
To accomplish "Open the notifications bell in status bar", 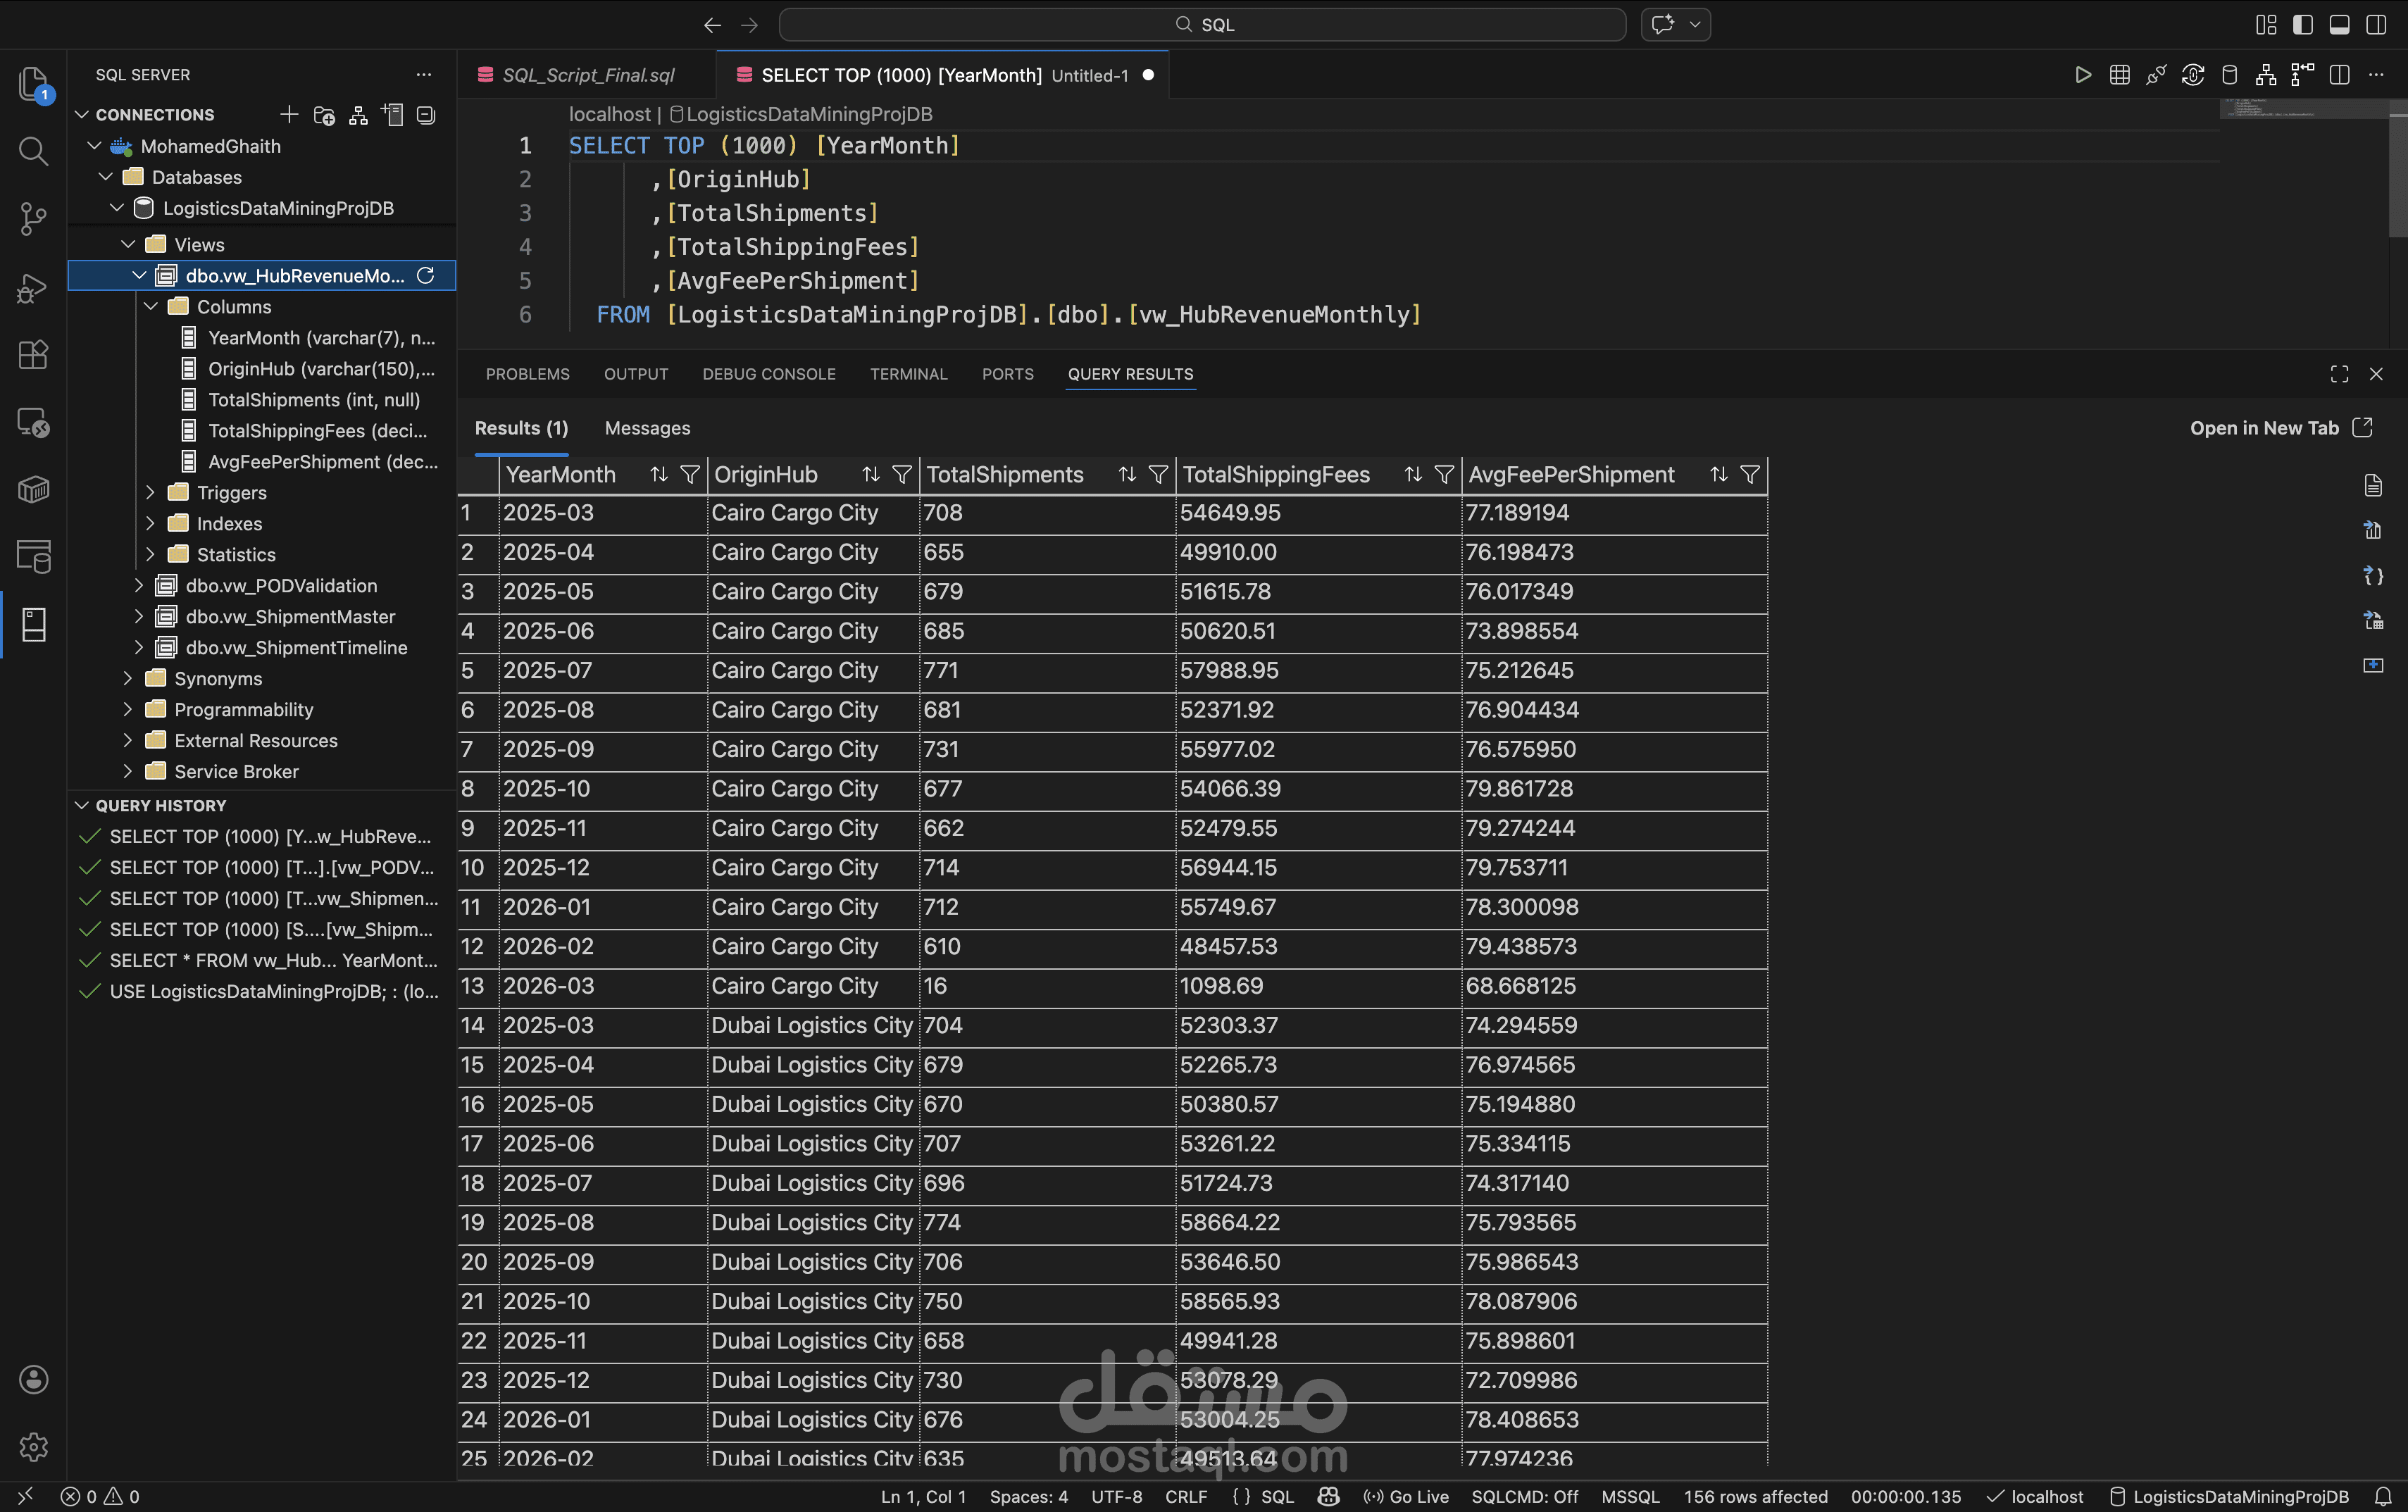I will tap(2383, 1497).
